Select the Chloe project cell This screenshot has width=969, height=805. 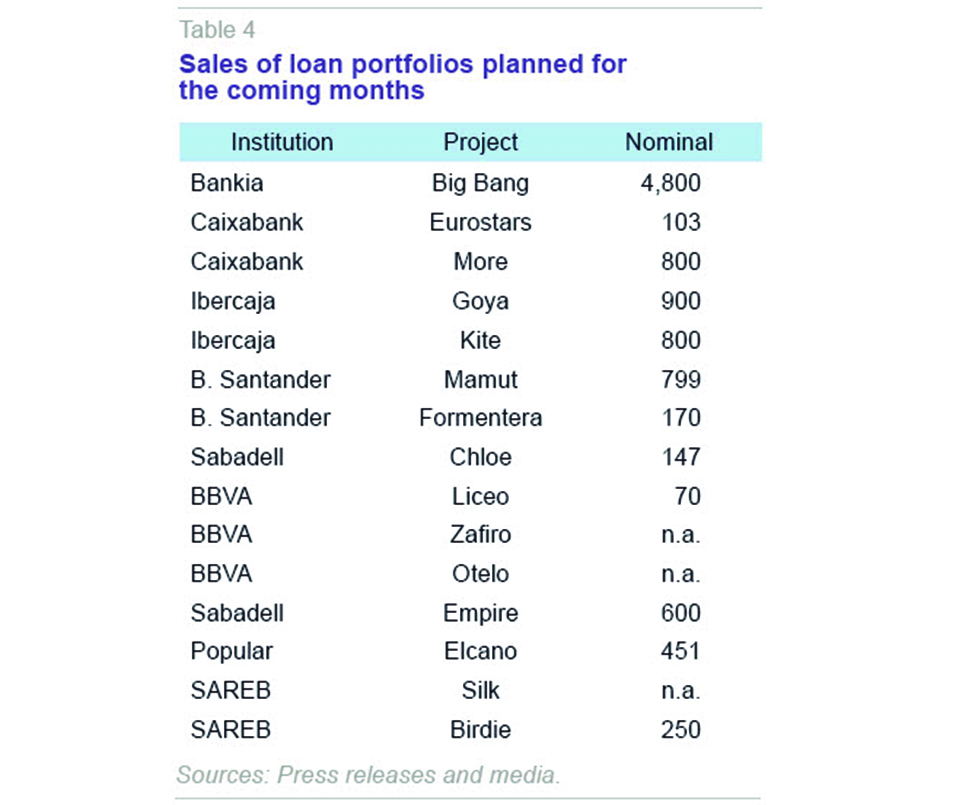coord(480,457)
